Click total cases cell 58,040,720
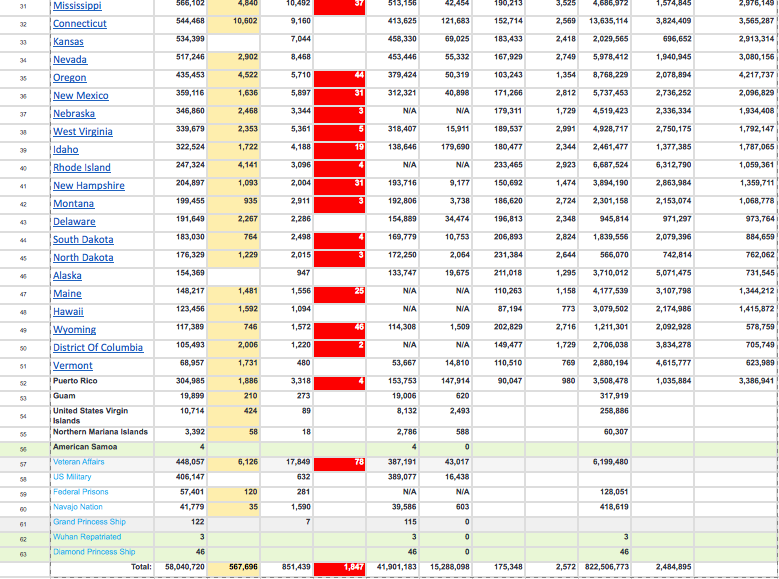This screenshot has width=779, height=579. tap(184, 567)
